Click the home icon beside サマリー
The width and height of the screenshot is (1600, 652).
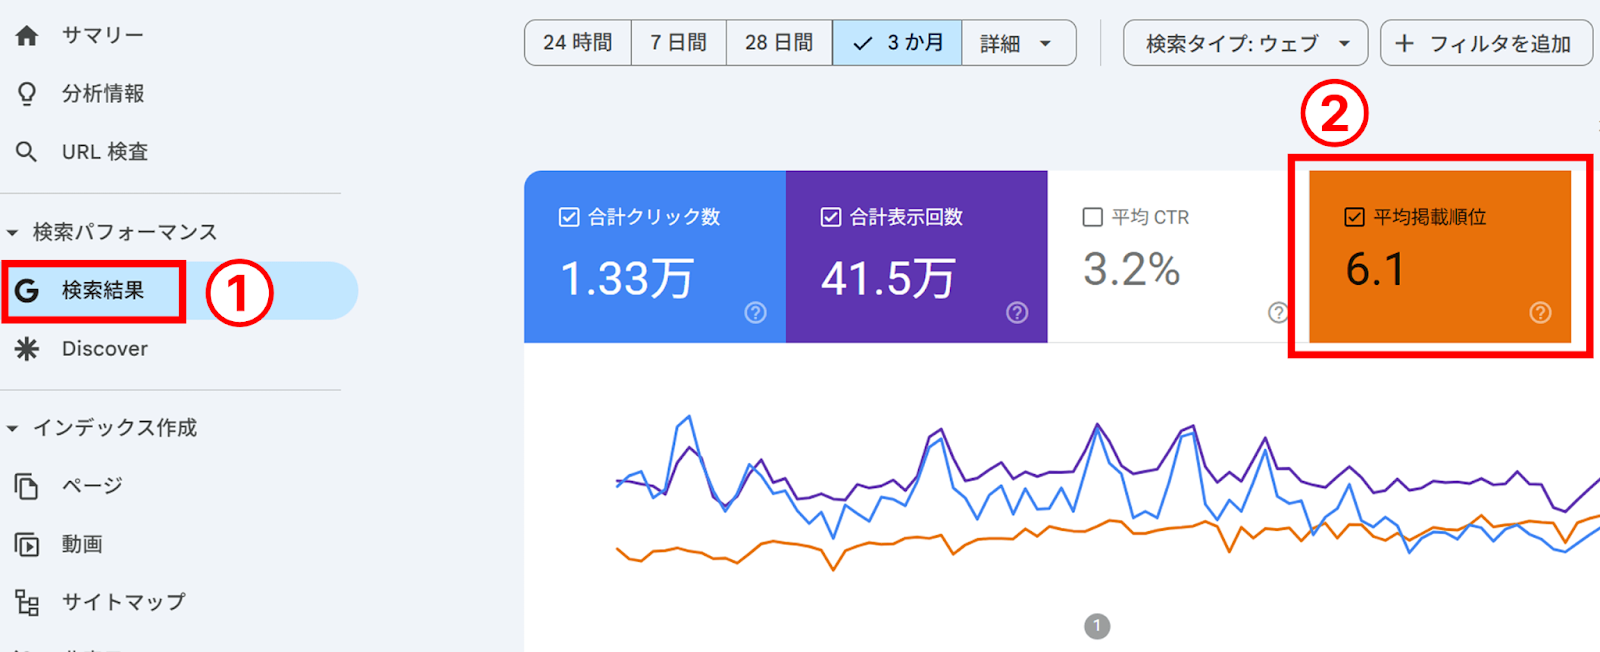tap(27, 36)
